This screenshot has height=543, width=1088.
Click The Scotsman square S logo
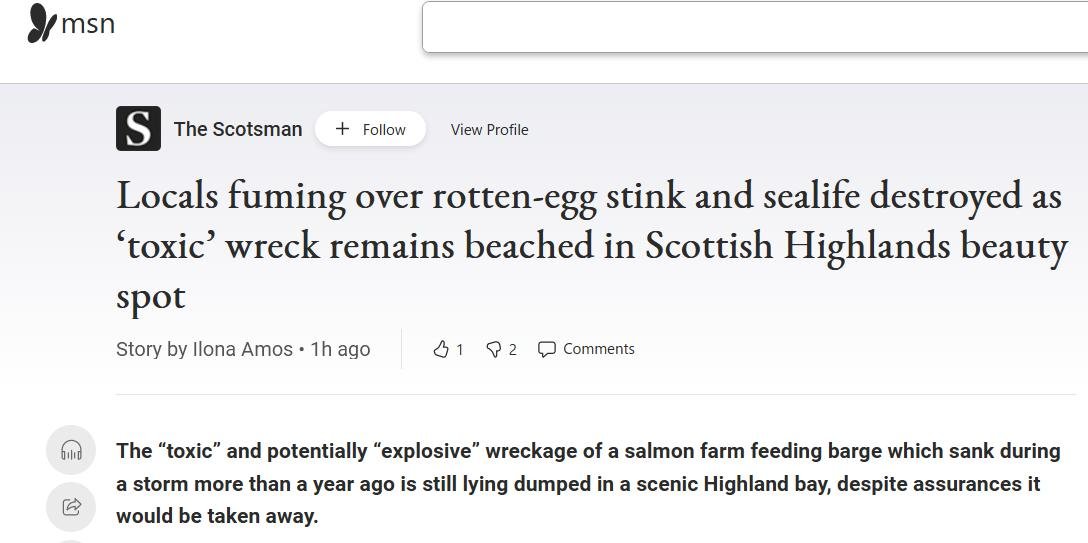138,129
